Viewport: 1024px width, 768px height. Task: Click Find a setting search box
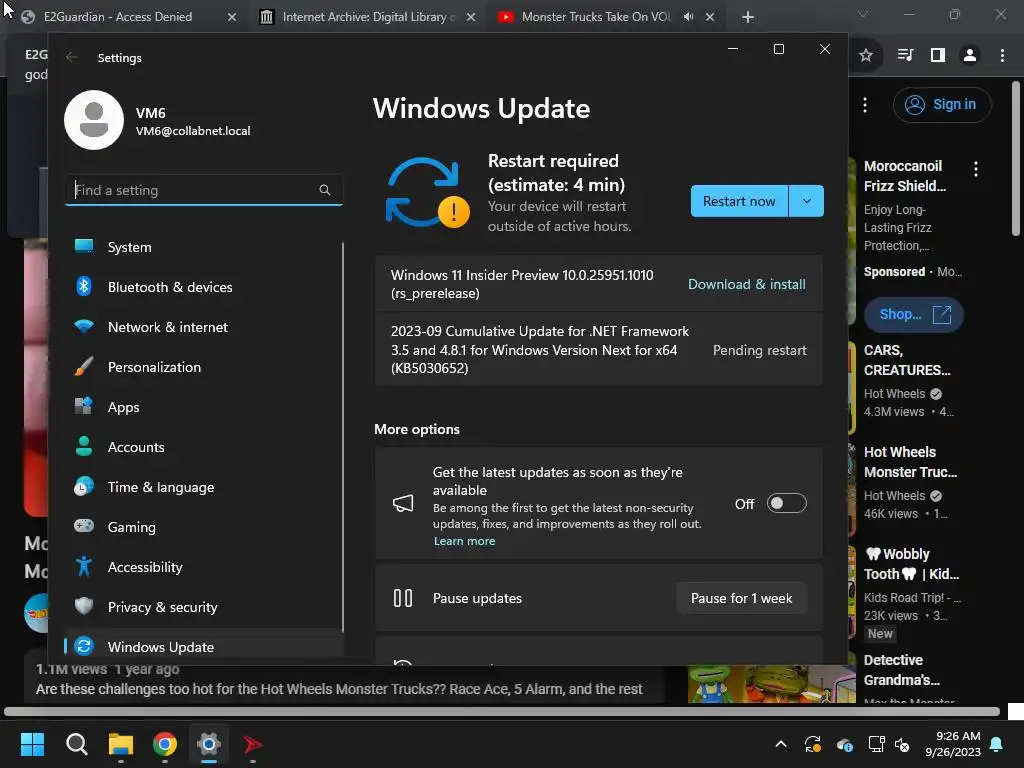204,190
